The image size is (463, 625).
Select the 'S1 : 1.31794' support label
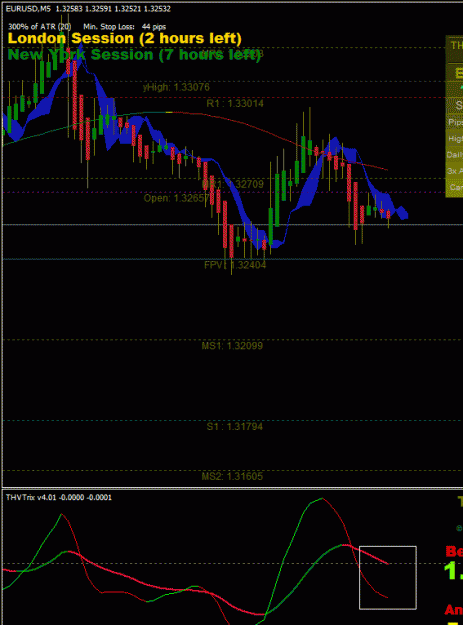click(x=234, y=426)
